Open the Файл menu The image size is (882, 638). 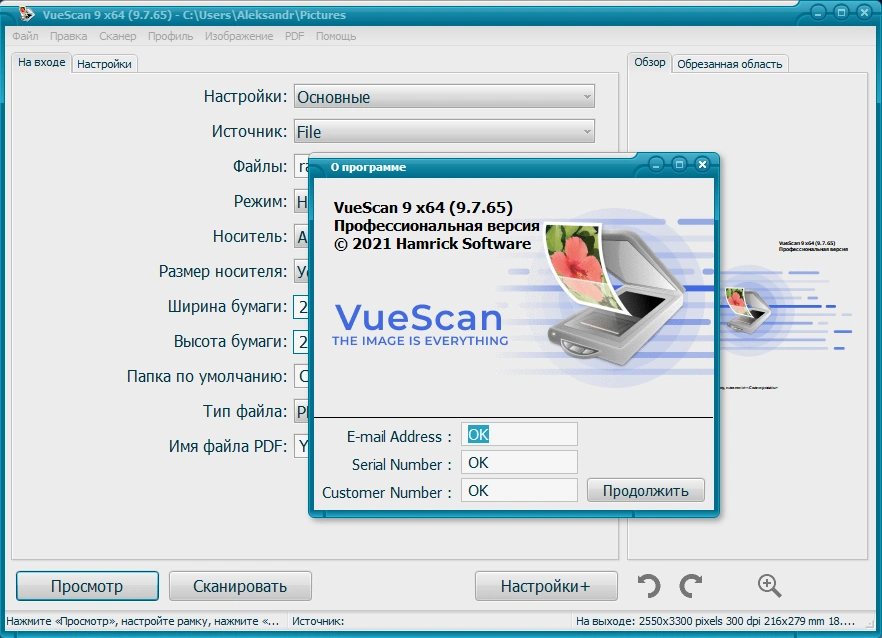pos(25,36)
